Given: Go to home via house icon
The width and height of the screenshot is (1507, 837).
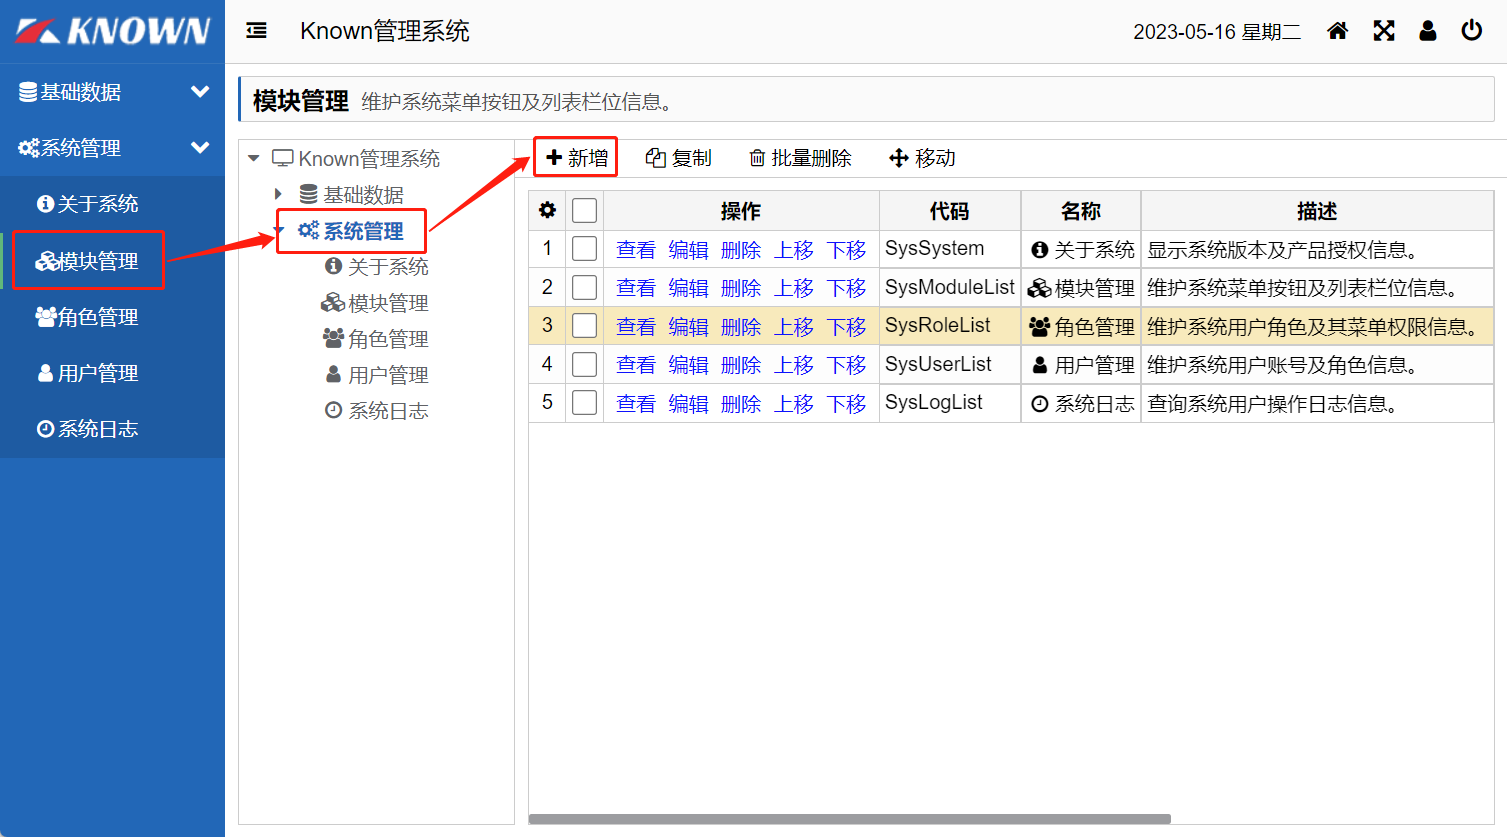Looking at the screenshot, I should (1337, 31).
